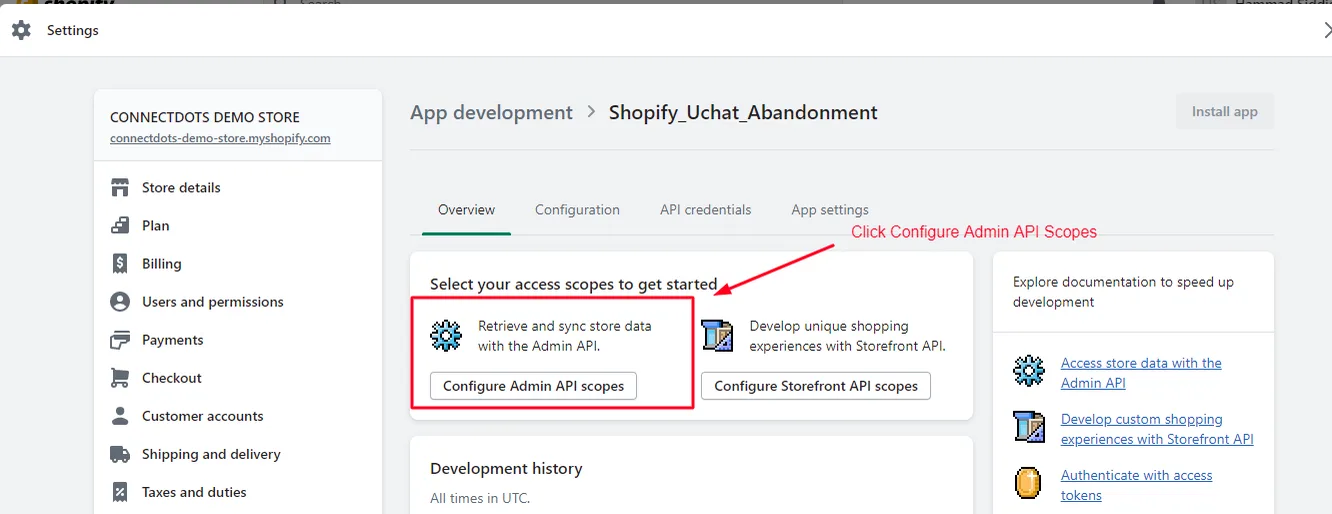Open Authenticate with access tokens link
This screenshot has height=514, width=1332.
point(1136,485)
